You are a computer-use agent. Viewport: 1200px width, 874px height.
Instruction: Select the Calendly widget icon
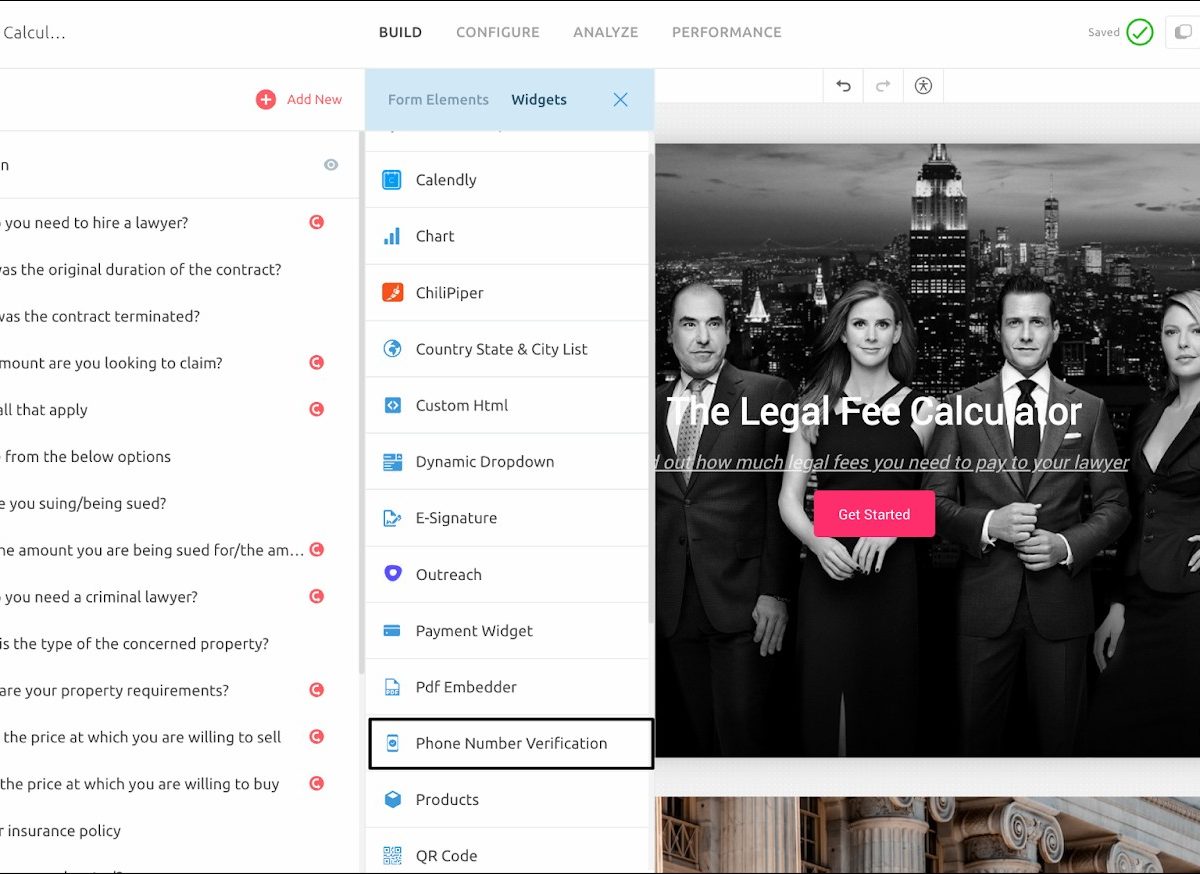392,180
